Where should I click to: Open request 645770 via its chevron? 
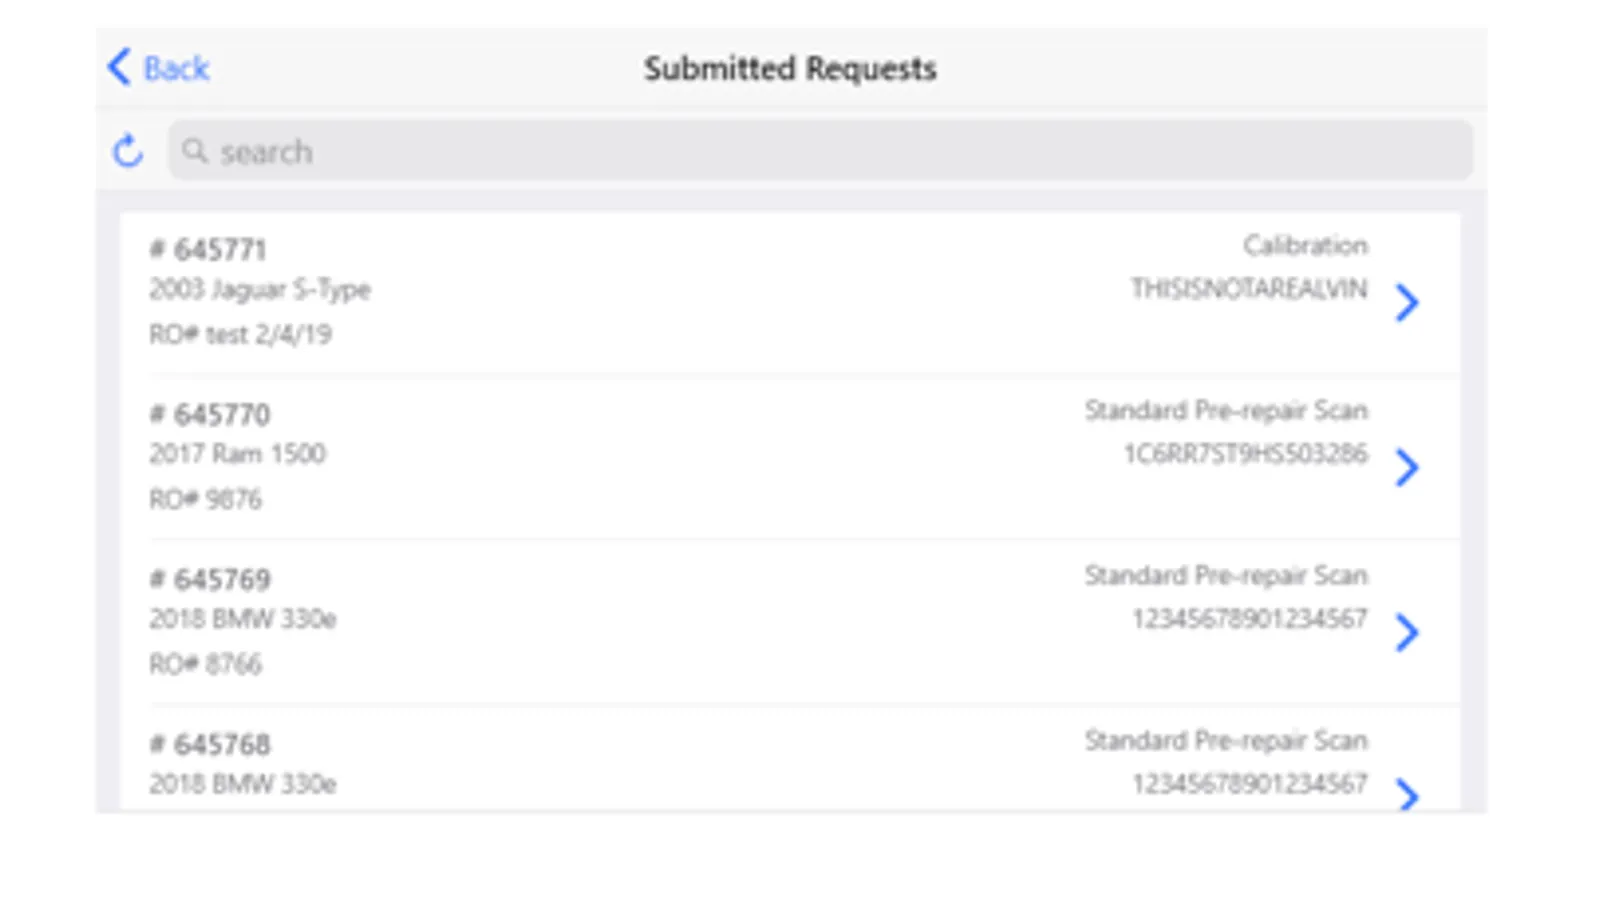click(x=1407, y=467)
